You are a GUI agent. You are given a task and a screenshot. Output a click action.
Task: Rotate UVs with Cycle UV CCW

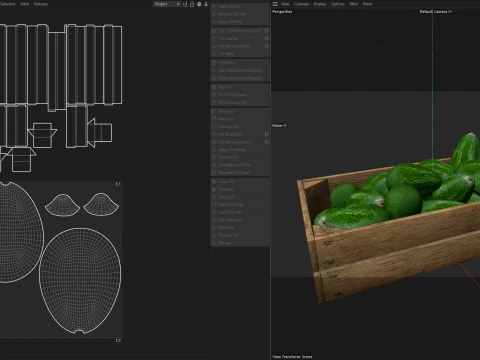pyautogui.click(x=240, y=205)
